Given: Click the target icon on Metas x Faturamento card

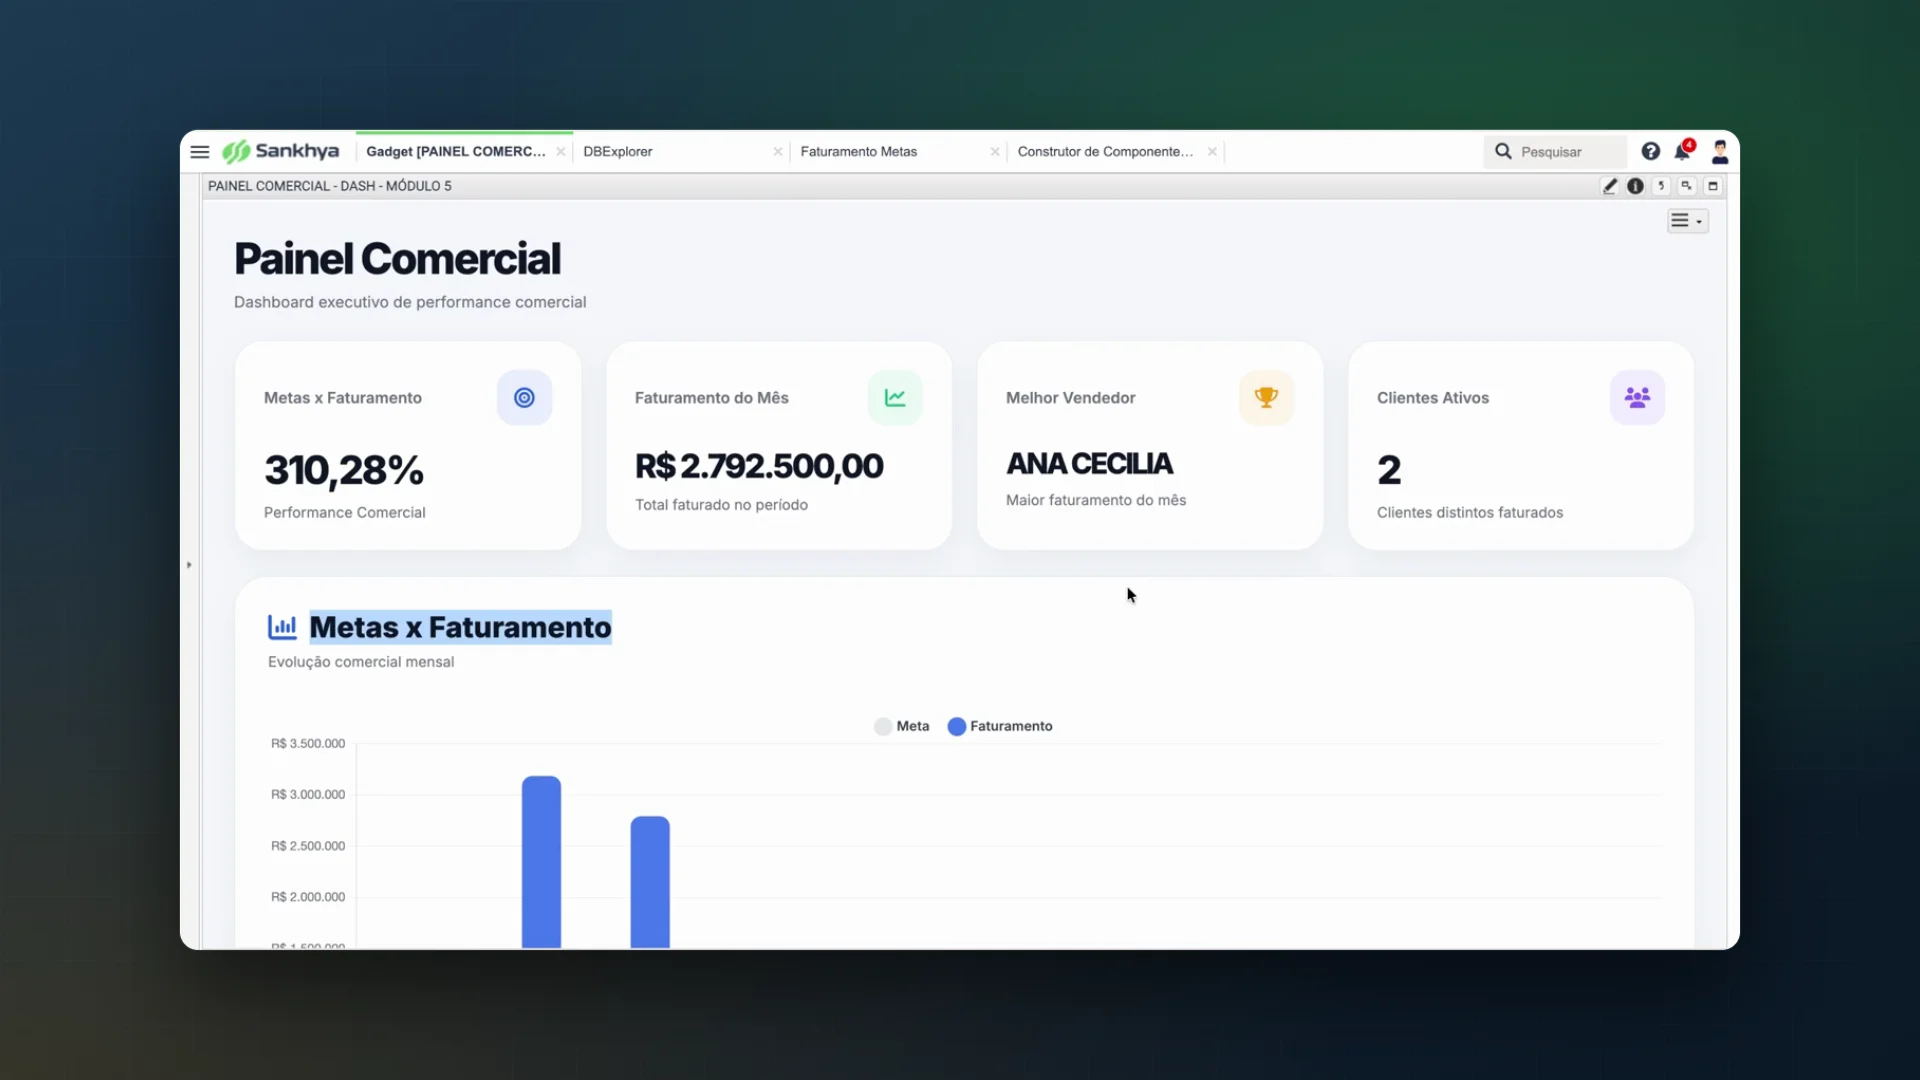Looking at the screenshot, I should 524,398.
